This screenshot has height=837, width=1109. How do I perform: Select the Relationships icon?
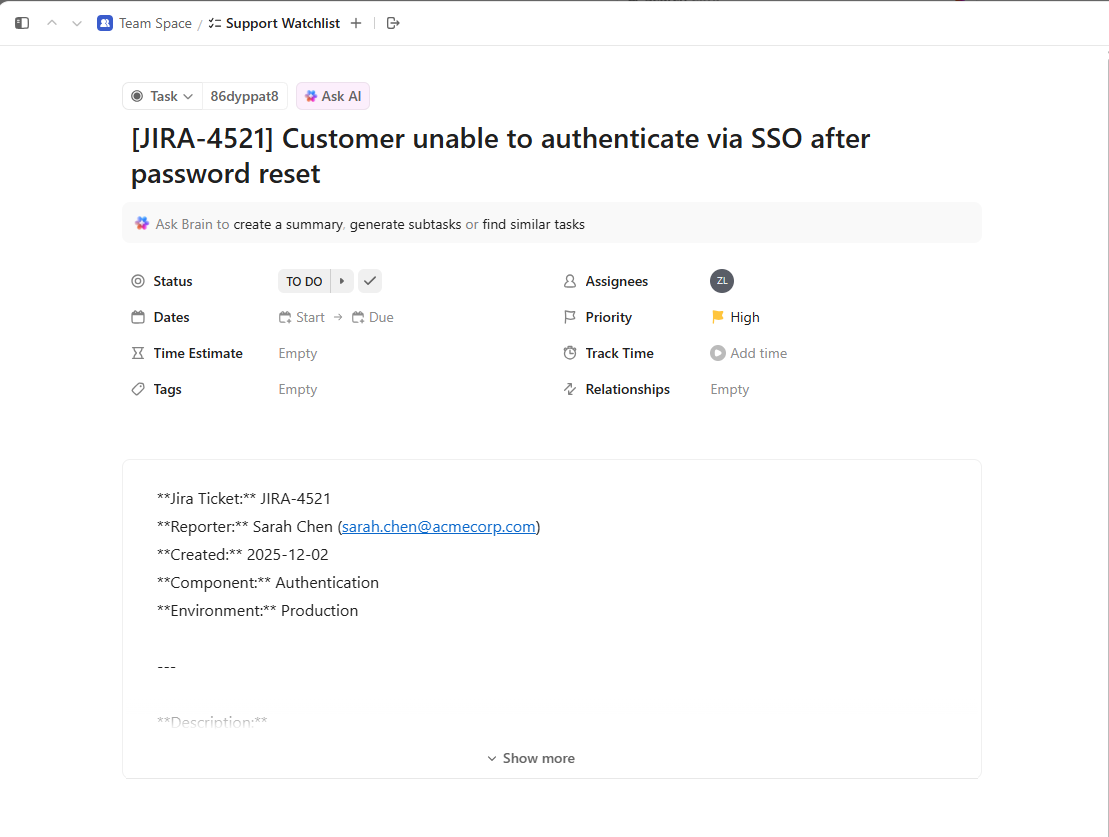click(569, 389)
